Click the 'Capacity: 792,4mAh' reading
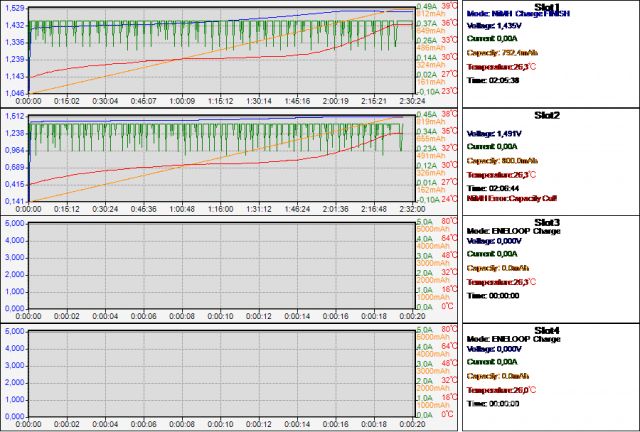 (x=502, y=53)
